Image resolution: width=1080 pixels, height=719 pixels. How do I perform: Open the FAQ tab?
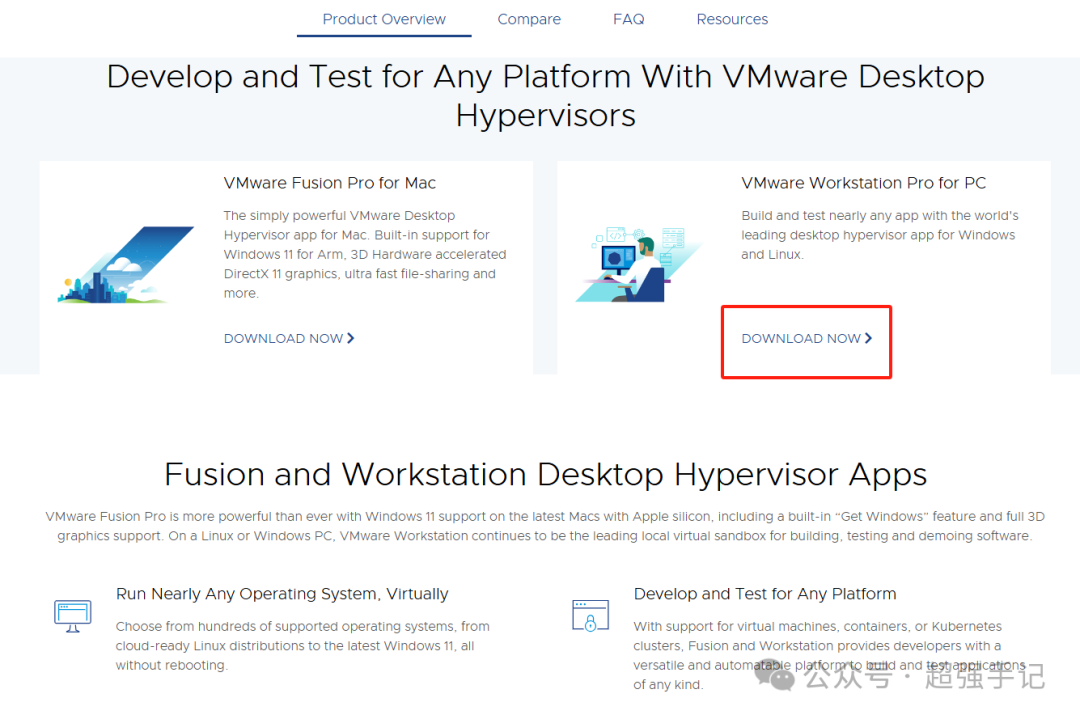pos(628,19)
